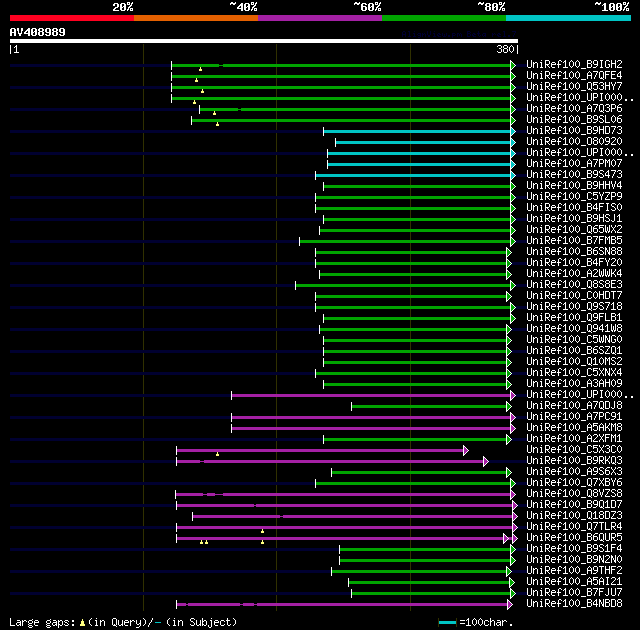640x630 pixels.
Task: Open the UniRef100_A2WWK4 hit
Action: click(574, 274)
